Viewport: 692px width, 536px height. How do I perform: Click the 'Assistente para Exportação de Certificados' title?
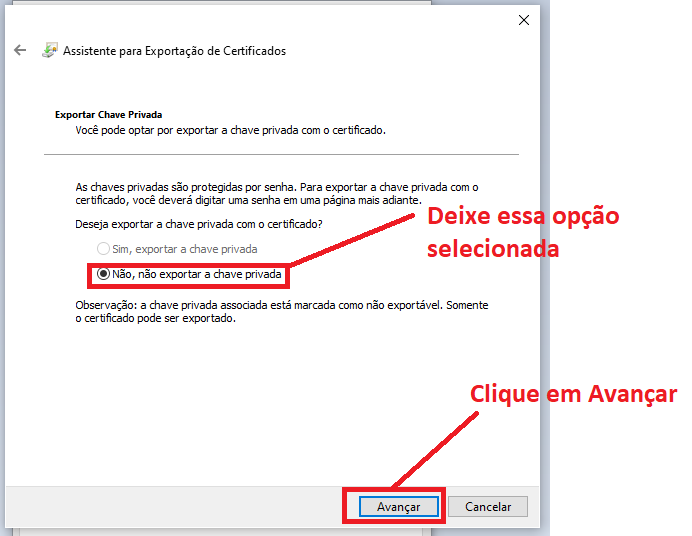pyautogui.click(x=174, y=51)
